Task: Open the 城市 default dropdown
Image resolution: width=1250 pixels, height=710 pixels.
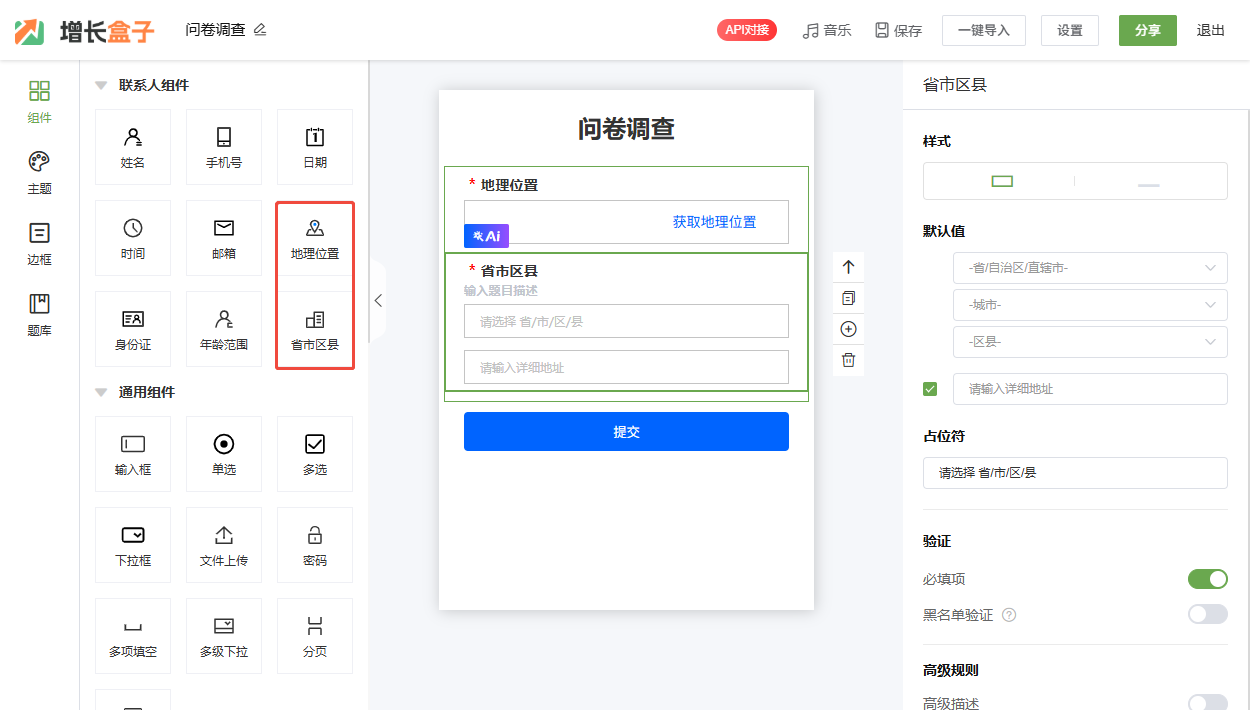Action: pyautogui.click(x=1090, y=305)
